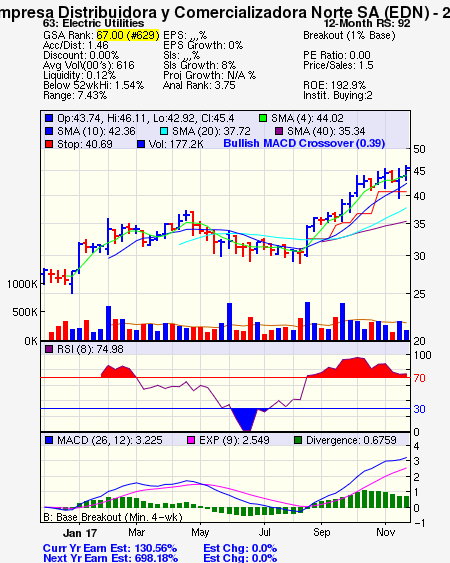This screenshot has width=450, height=563.
Task: Click the Bullish MACD Crossover (0.39) label
Action: tap(304, 143)
